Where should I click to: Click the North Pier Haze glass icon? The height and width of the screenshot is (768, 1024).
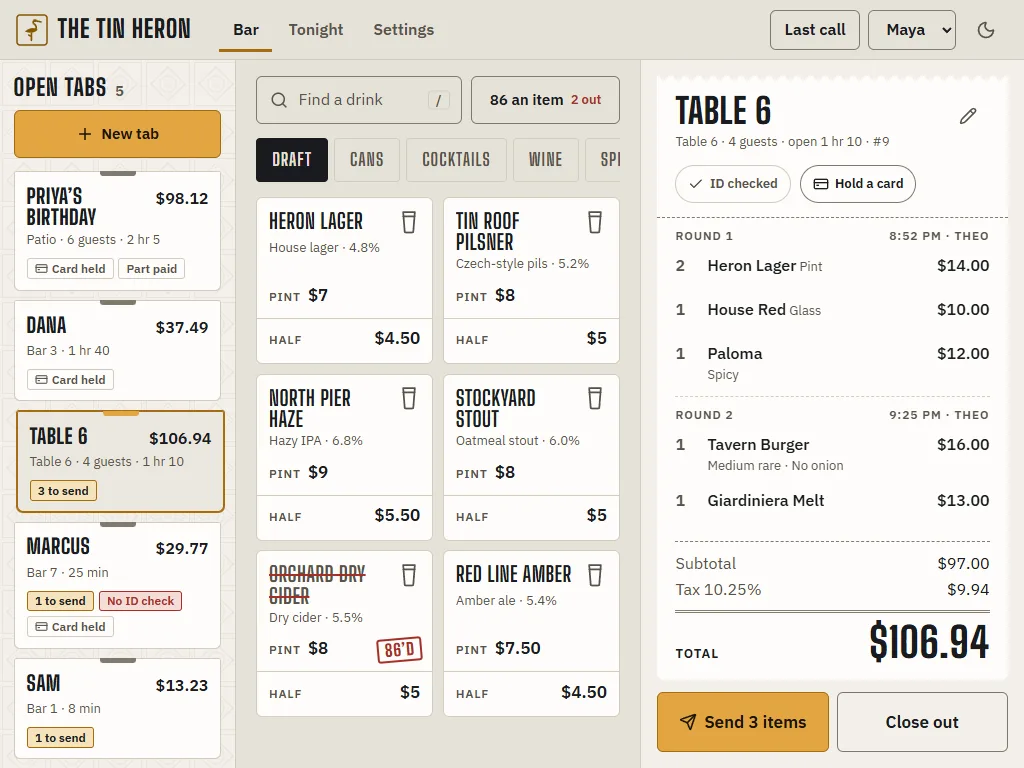coord(409,398)
